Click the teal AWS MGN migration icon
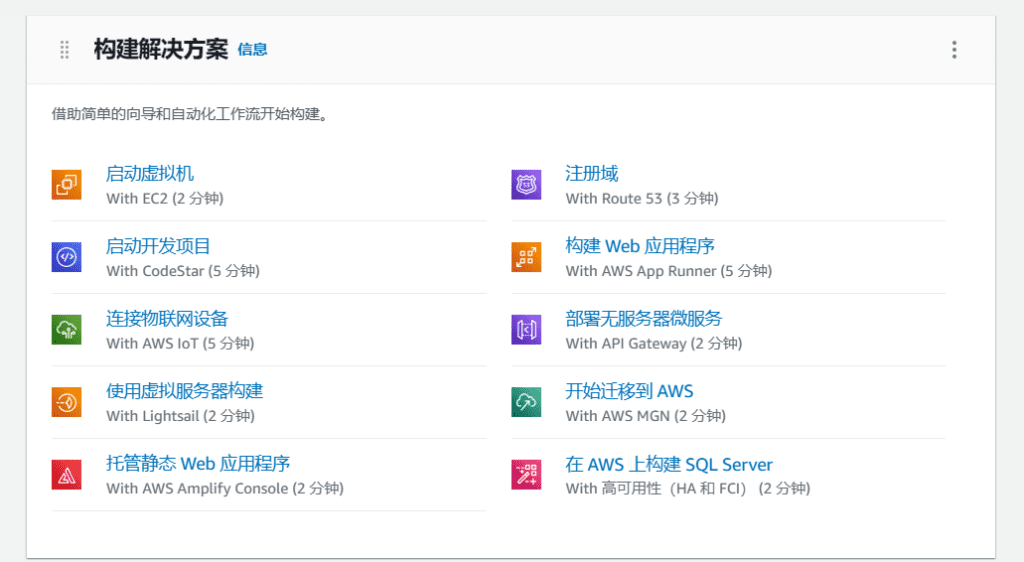 526,402
